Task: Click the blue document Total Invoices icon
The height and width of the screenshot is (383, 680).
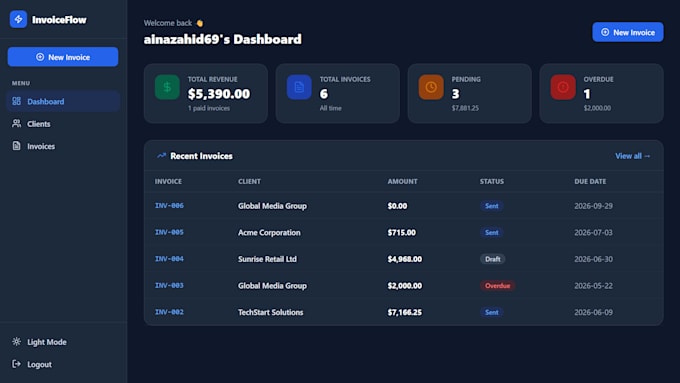Action: [x=299, y=87]
